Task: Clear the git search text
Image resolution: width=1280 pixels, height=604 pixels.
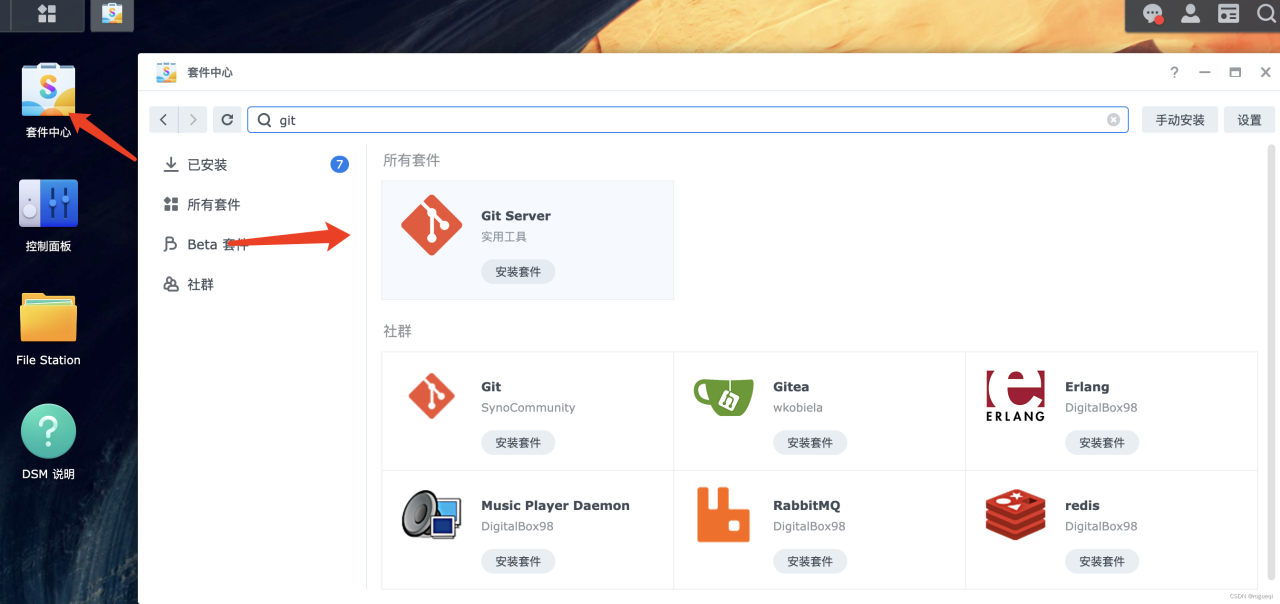Action: [1113, 120]
